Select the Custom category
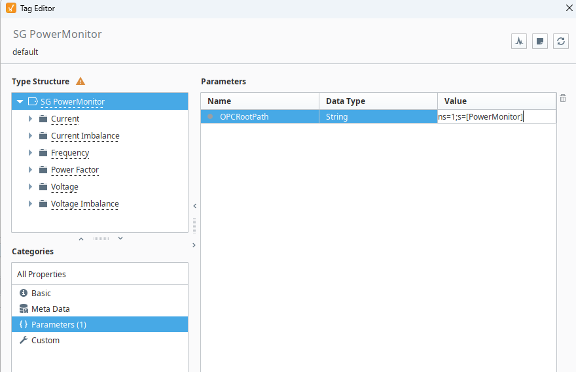Image resolution: width=576 pixels, height=372 pixels. 100,340
